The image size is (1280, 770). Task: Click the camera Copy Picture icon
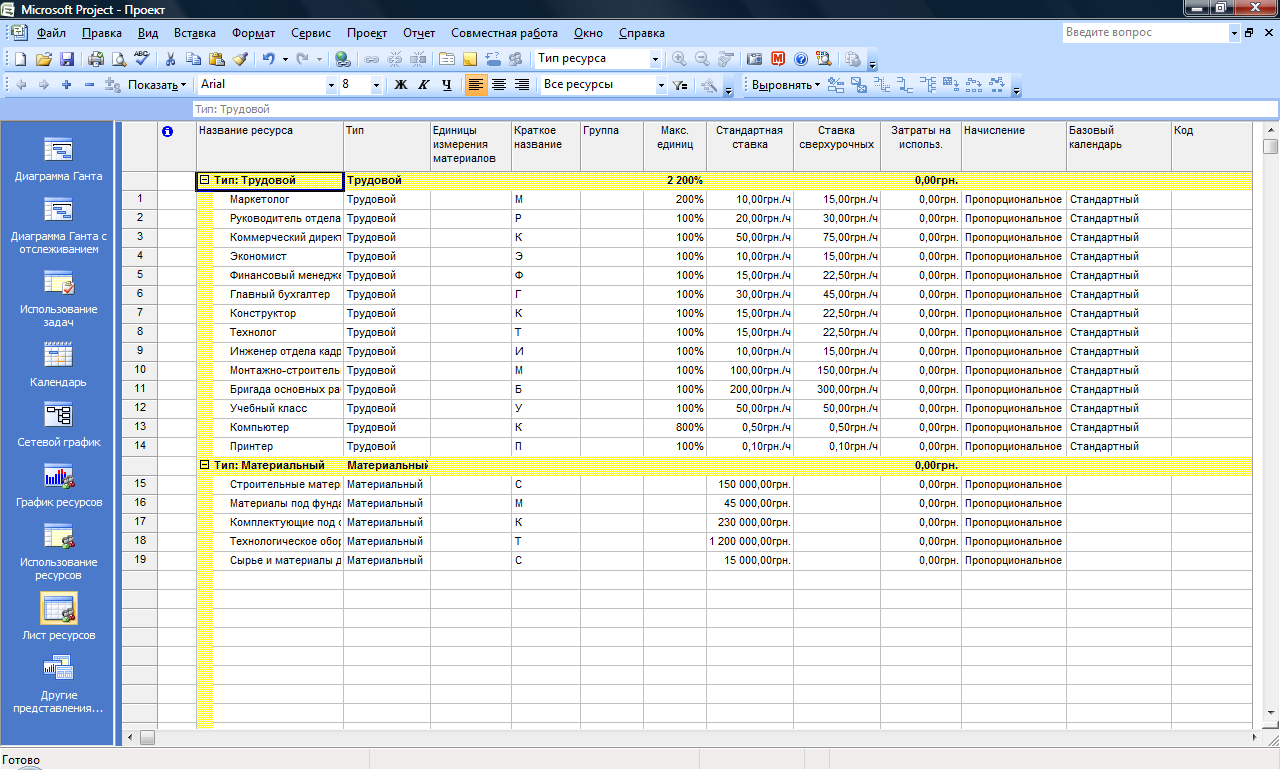click(x=755, y=59)
